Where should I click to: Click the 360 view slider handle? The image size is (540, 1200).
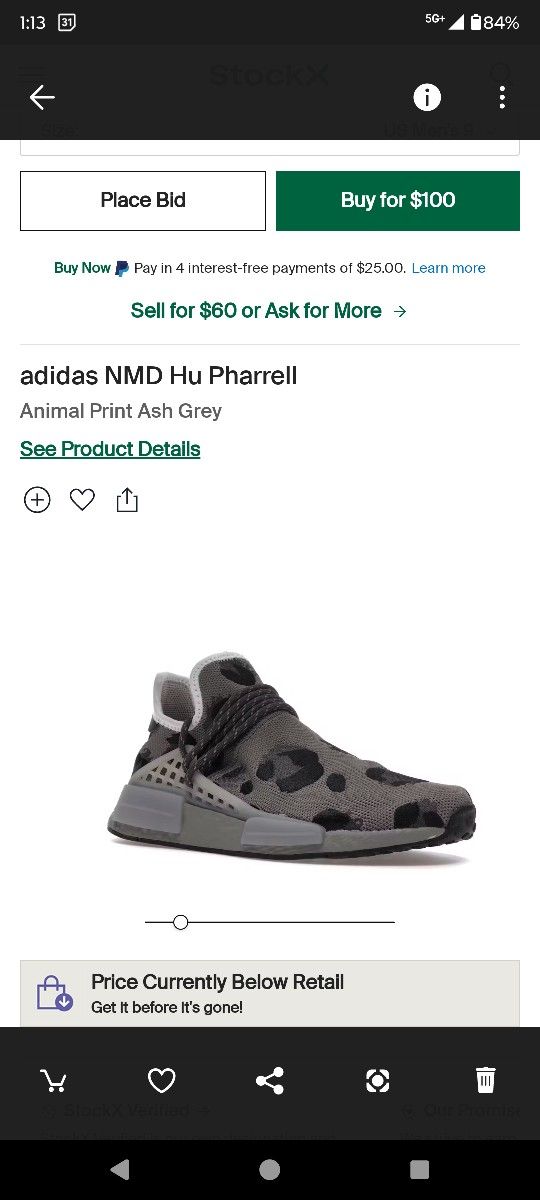pos(180,922)
